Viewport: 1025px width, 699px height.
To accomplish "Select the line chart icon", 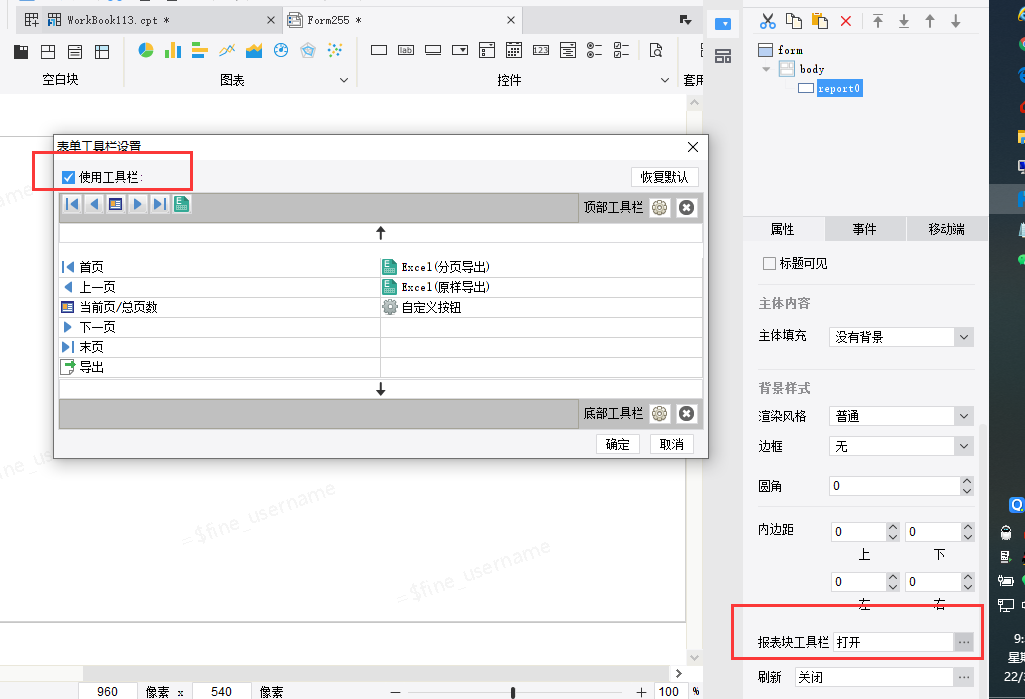I will (x=227, y=50).
